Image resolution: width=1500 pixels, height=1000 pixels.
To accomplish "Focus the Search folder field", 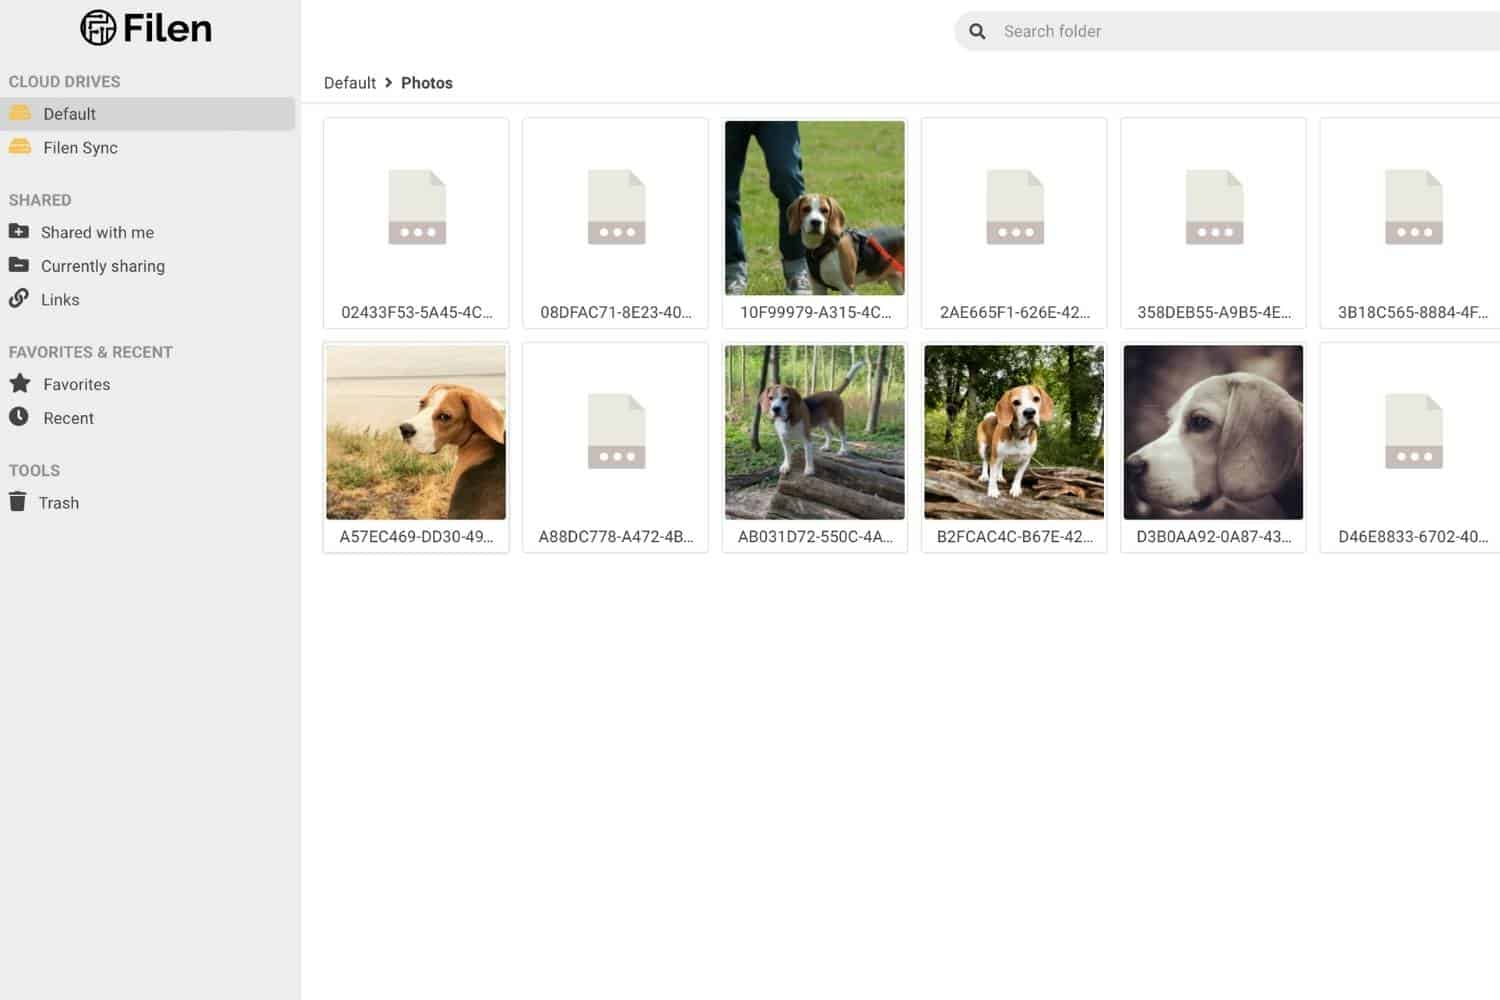I will pyautogui.click(x=1227, y=31).
